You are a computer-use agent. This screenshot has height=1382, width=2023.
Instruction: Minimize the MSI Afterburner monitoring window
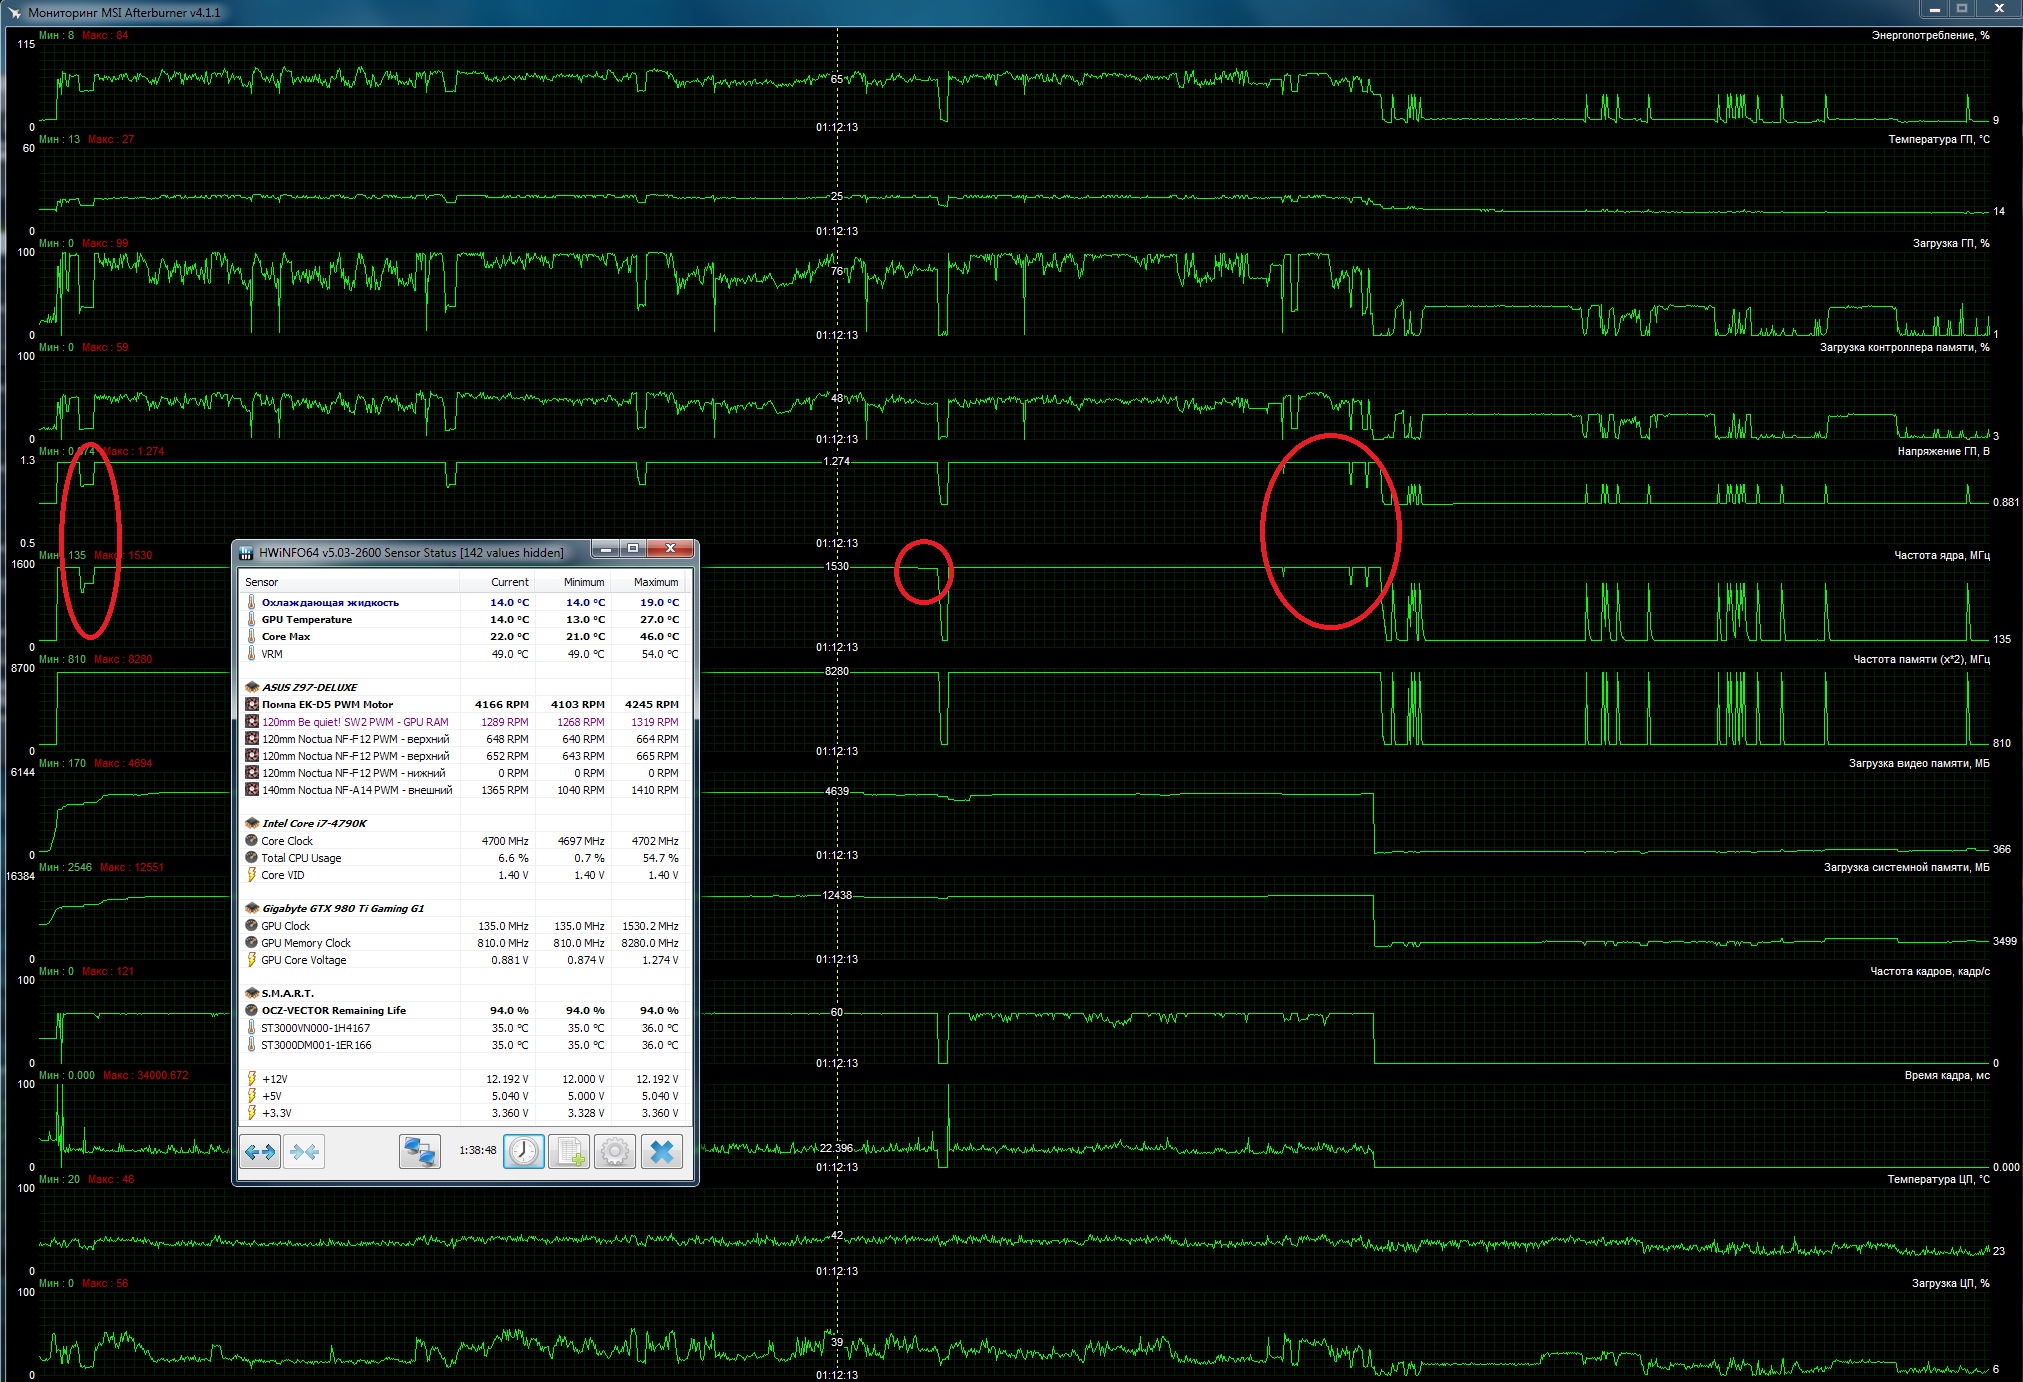(x=1935, y=9)
